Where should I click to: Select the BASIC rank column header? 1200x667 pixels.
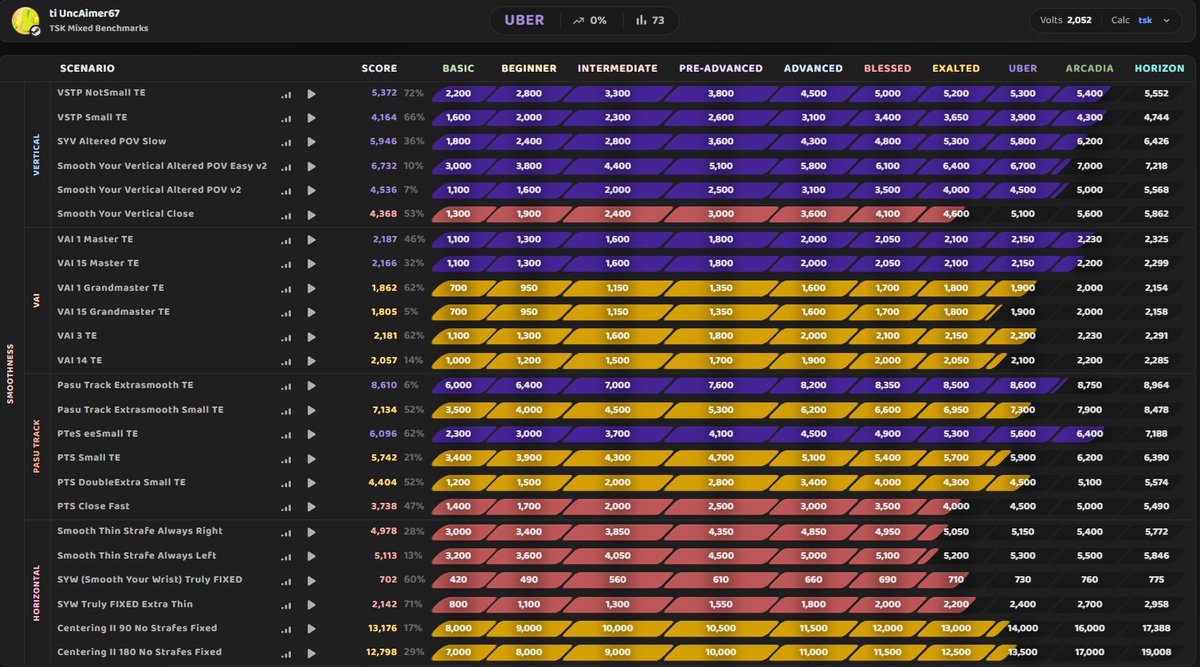click(x=458, y=69)
